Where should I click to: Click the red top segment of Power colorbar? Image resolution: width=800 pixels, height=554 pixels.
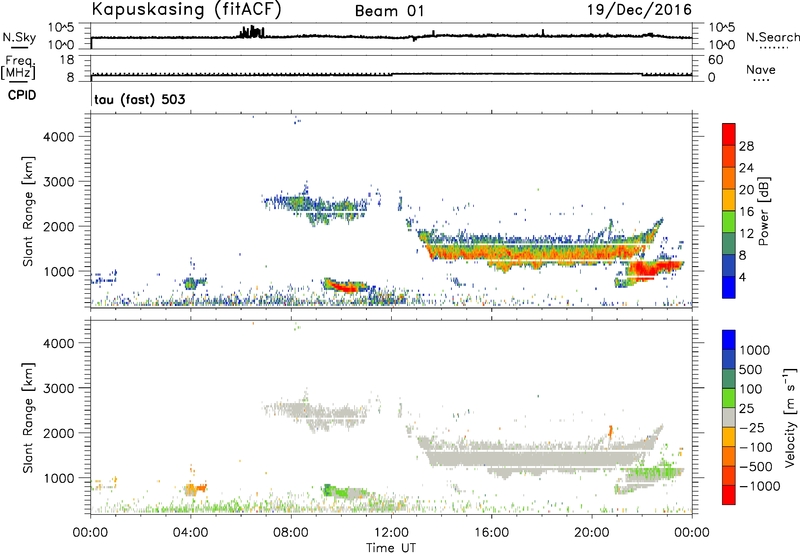pos(729,134)
